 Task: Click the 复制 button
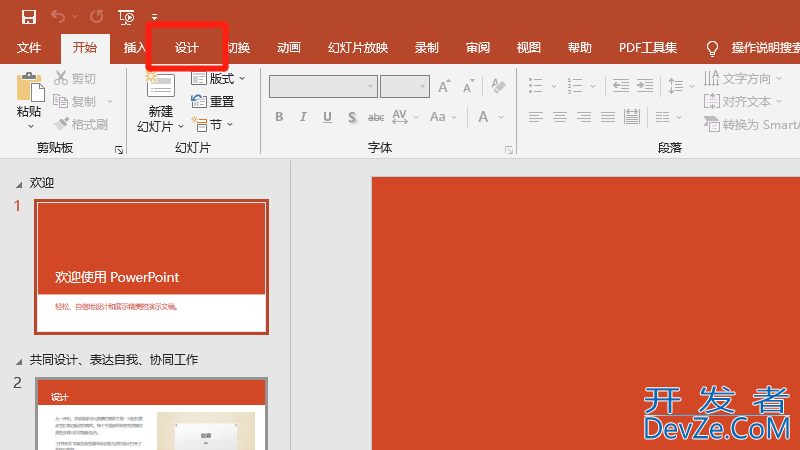click(x=75, y=102)
